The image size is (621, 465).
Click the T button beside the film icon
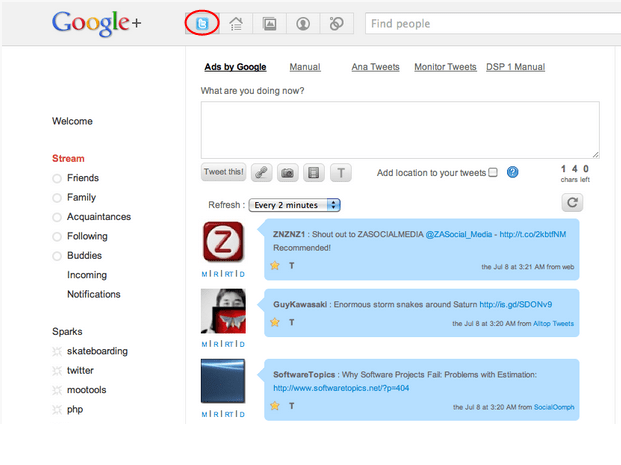pos(341,173)
